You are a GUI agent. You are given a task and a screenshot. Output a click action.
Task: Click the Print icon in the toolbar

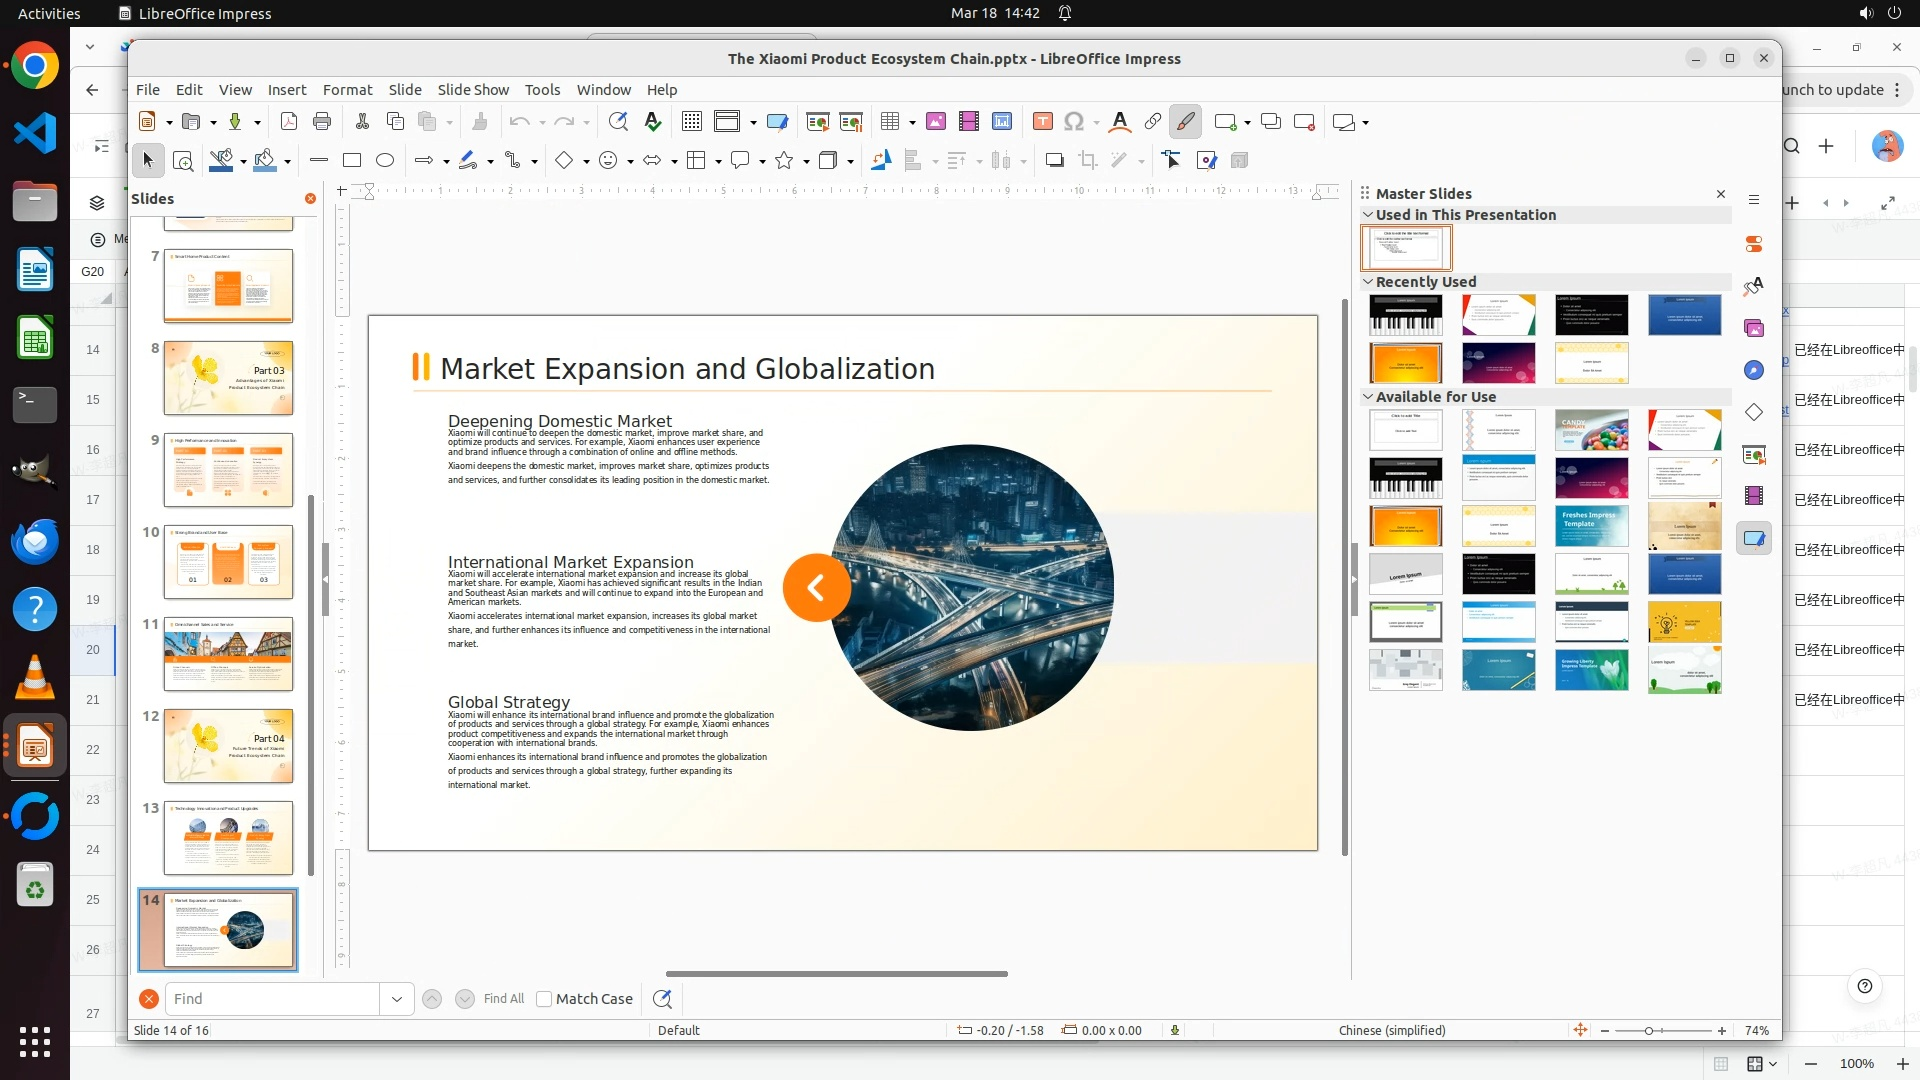322,121
